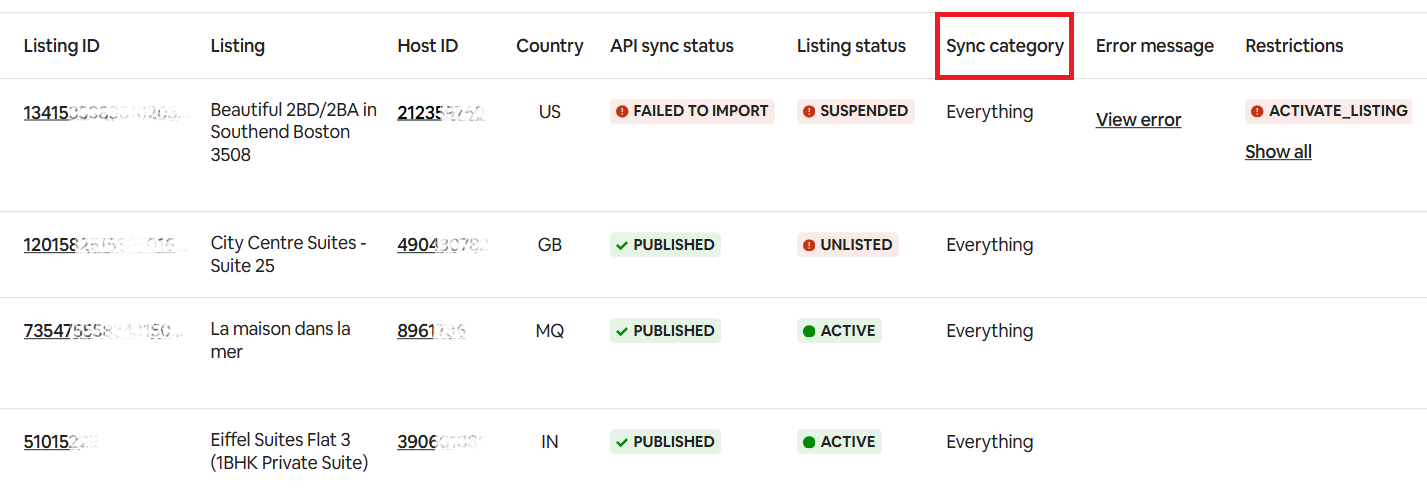Click PUBLISHED badge for Eiffel Suites Flat 3
The height and width of the screenshot is (489, 1427).
click(x=665, y=442)
